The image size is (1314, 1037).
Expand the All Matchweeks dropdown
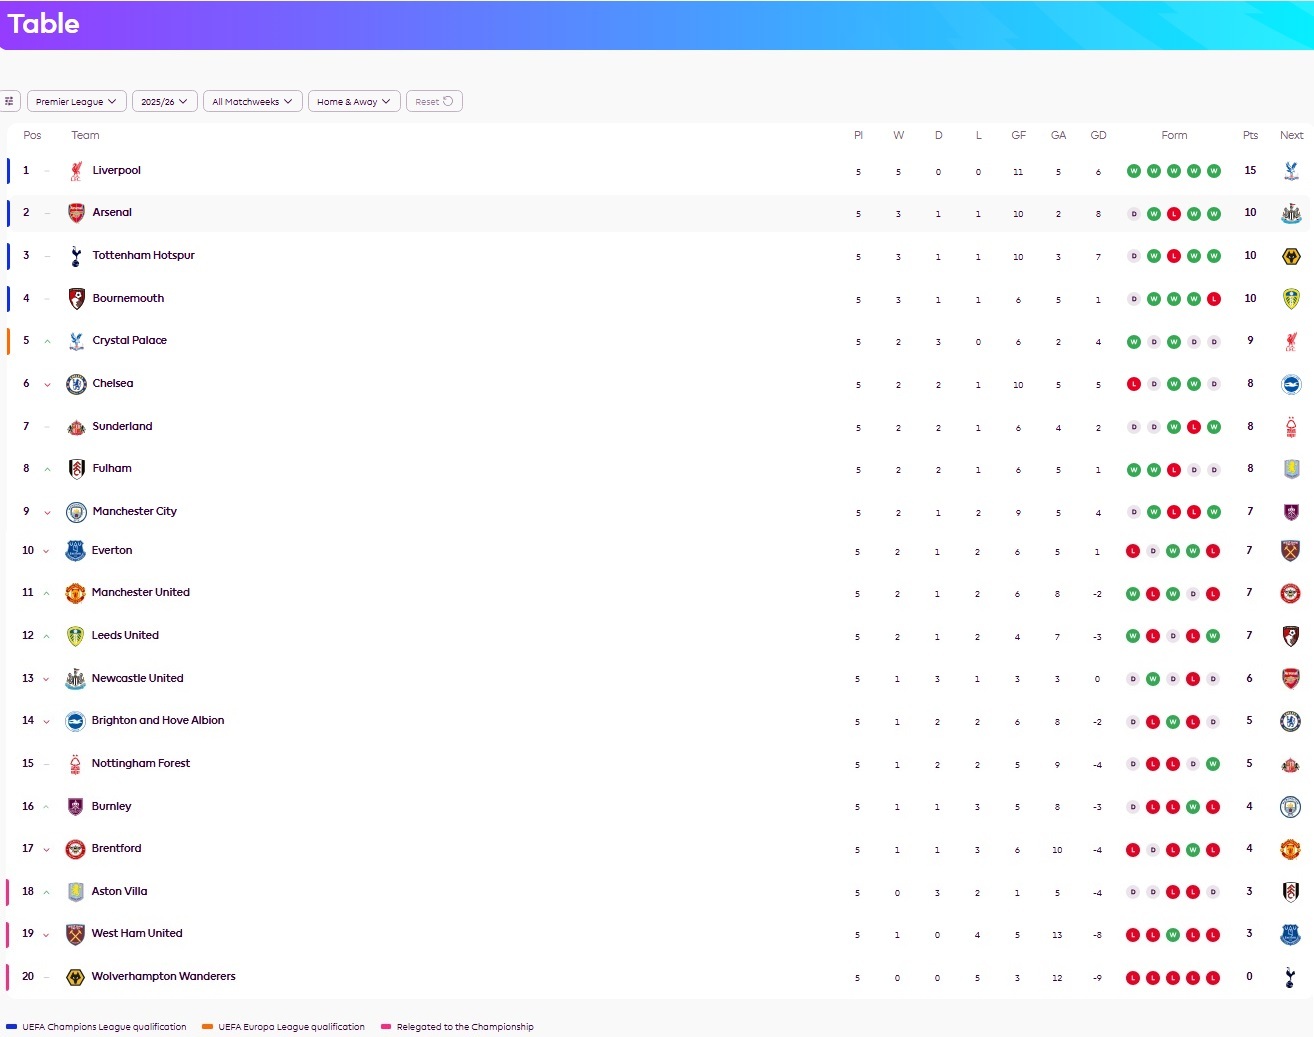click(x=253, y=101)
